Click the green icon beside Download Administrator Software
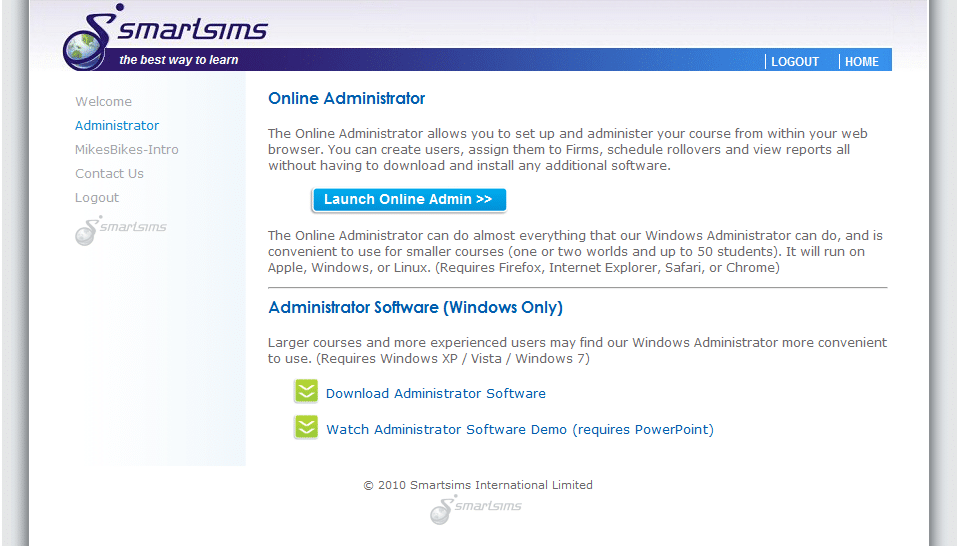 305,392
